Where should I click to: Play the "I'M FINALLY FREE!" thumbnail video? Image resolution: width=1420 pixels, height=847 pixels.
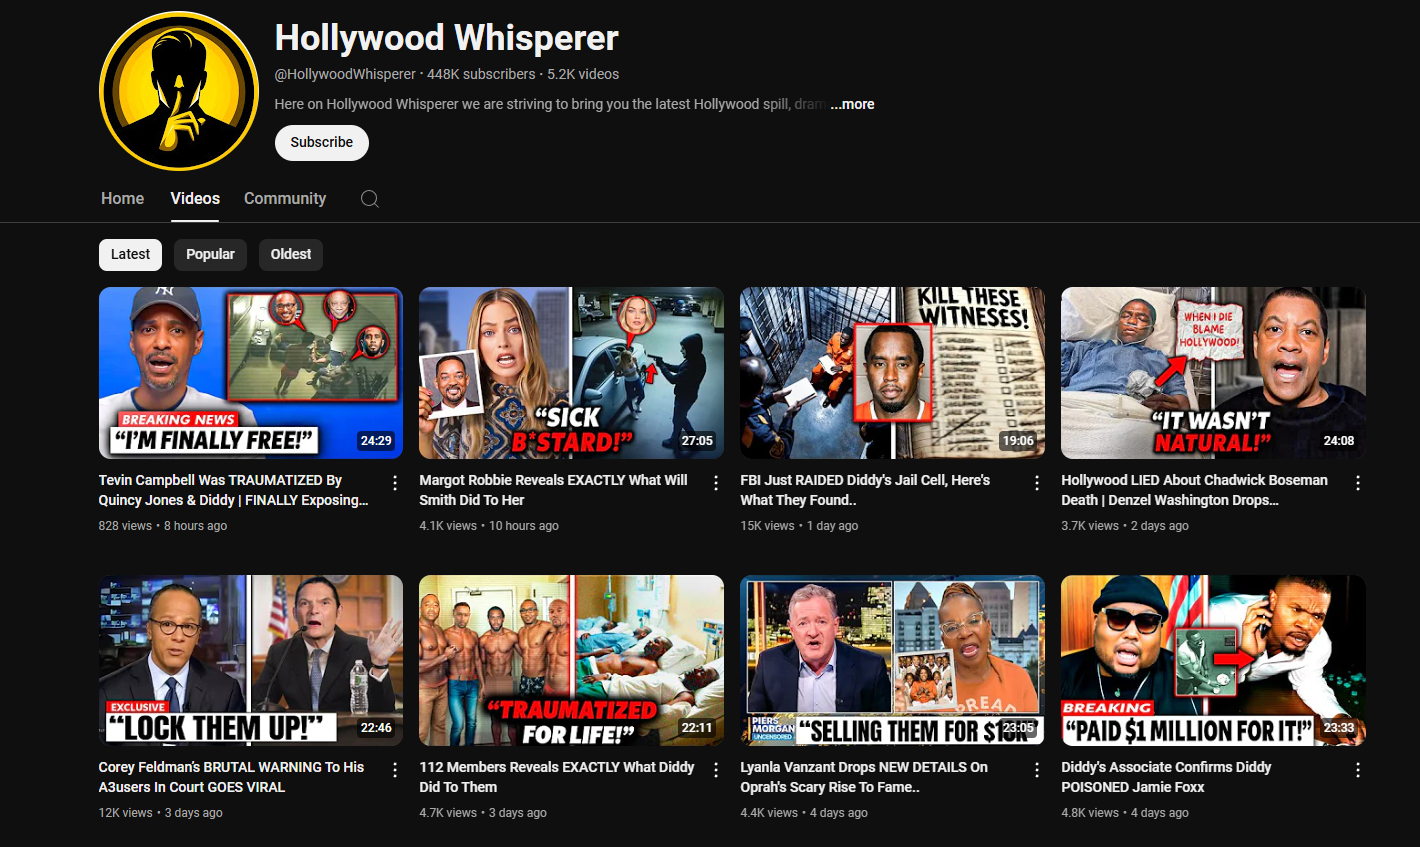click(251, 373)
